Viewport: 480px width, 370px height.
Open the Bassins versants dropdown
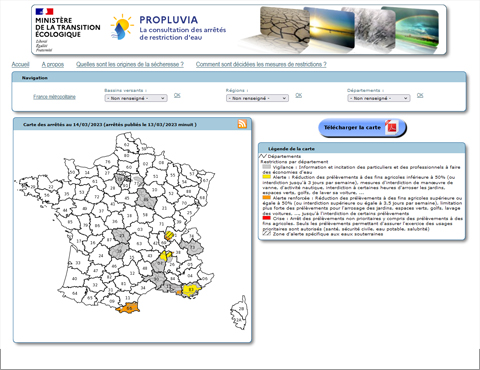pyautogui.click(x=136, y=98)
